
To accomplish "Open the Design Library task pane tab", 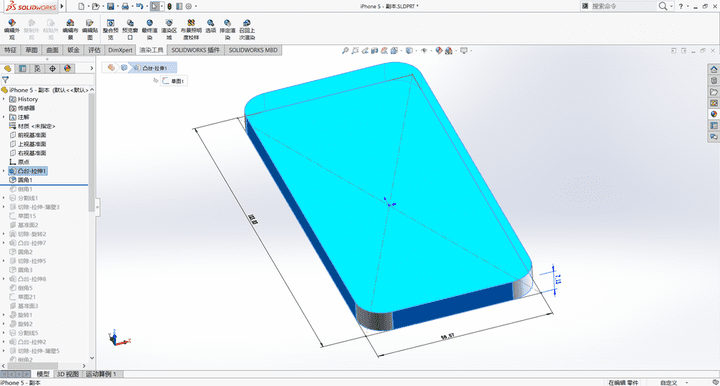I will 714,81.
